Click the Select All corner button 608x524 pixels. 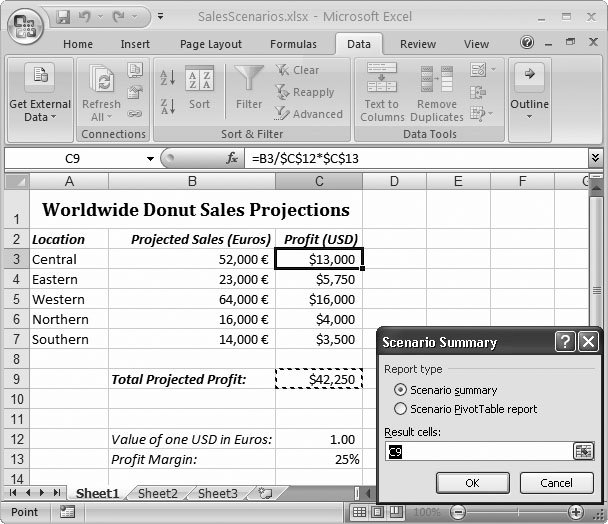pos(17,181)
